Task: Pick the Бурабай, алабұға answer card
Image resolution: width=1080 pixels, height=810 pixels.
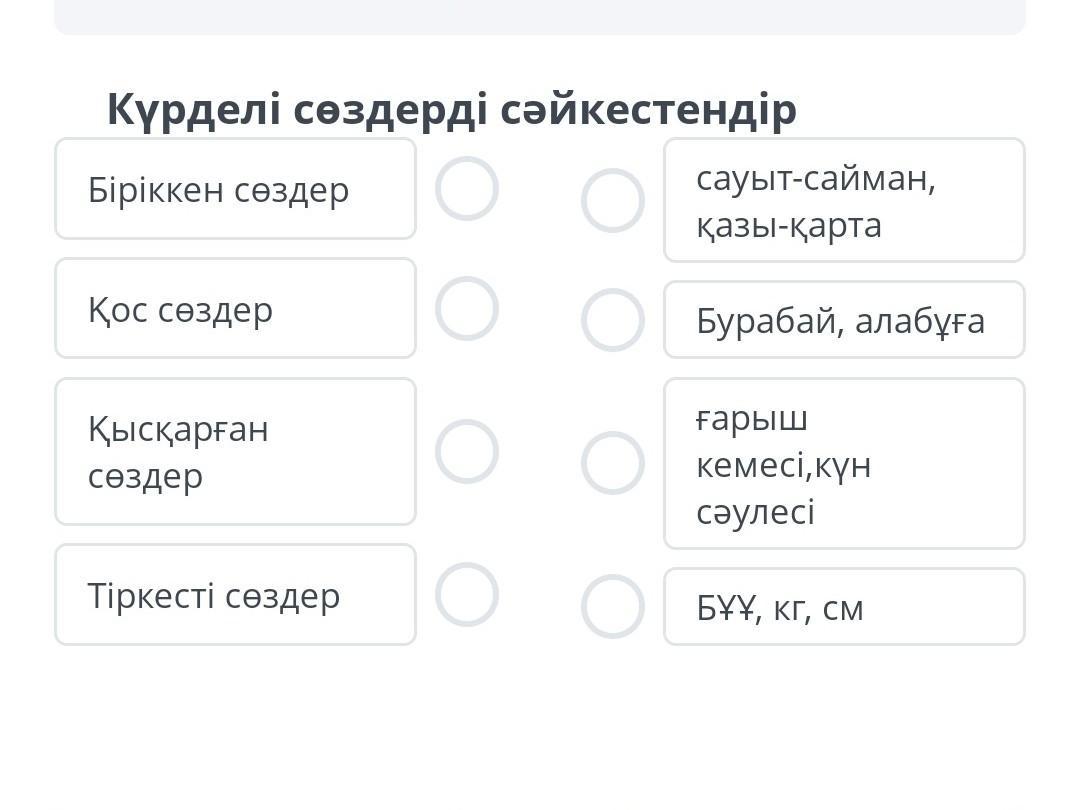Action: pos(844,320)
